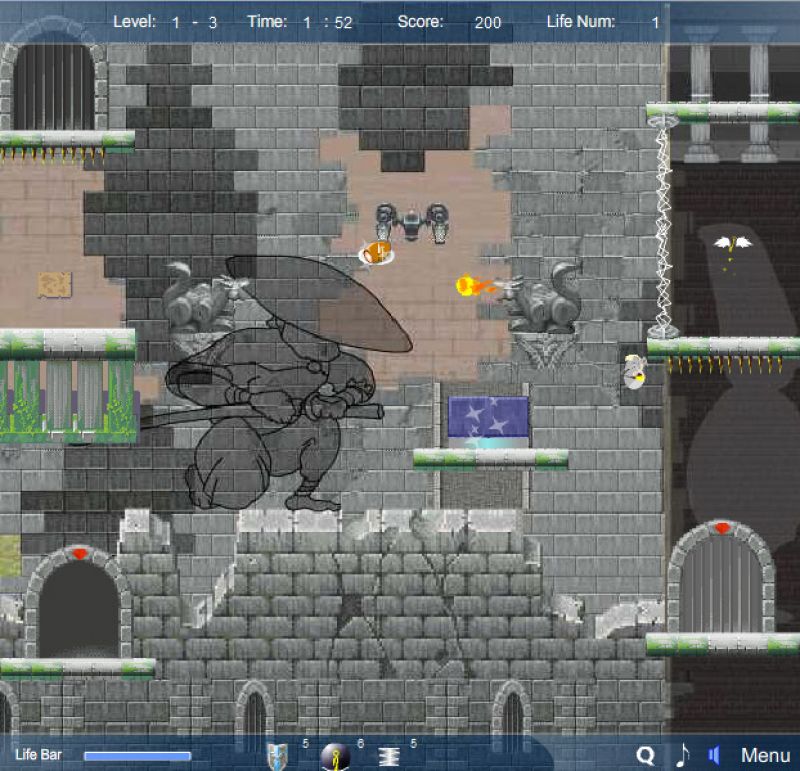800x771 pixels.
Task: Click the blue star-patterned block
Action: (488, 417)
